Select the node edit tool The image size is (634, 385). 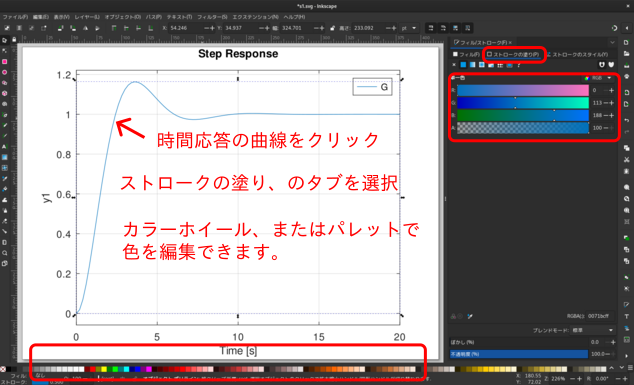(4, 51)
